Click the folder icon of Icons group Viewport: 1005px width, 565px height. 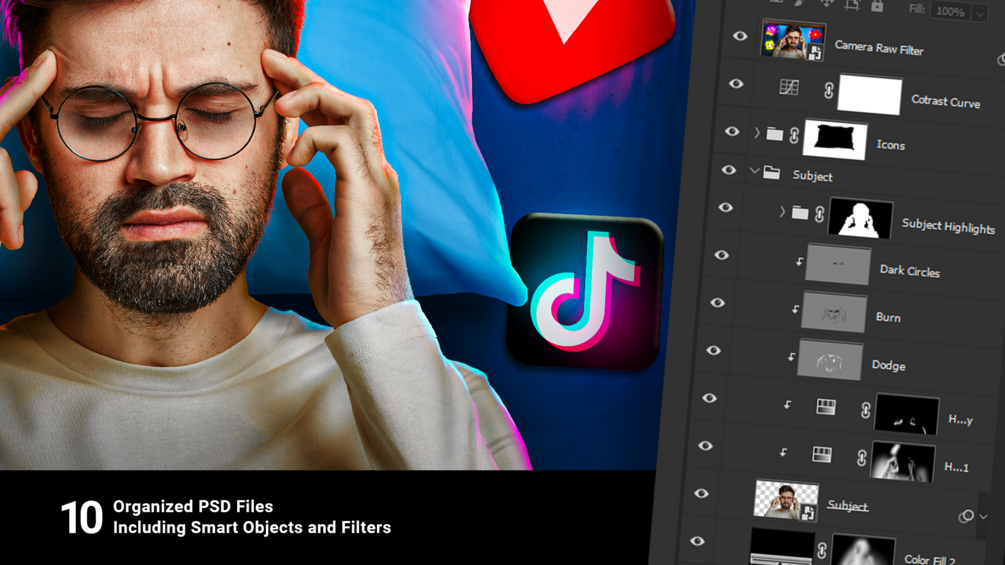coord(775,134)
